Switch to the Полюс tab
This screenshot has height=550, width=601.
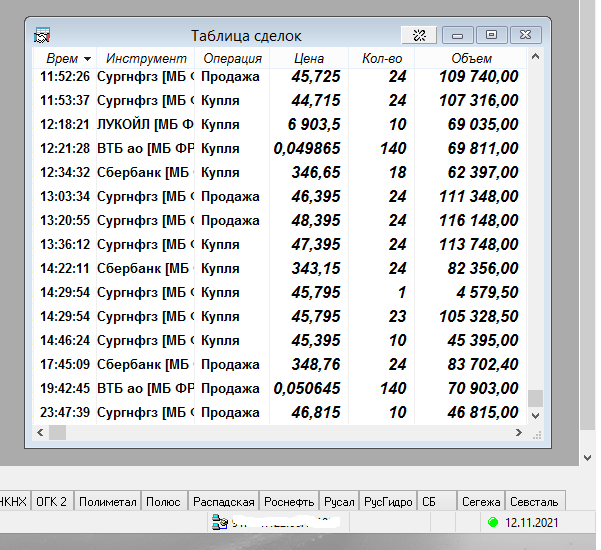164,501
